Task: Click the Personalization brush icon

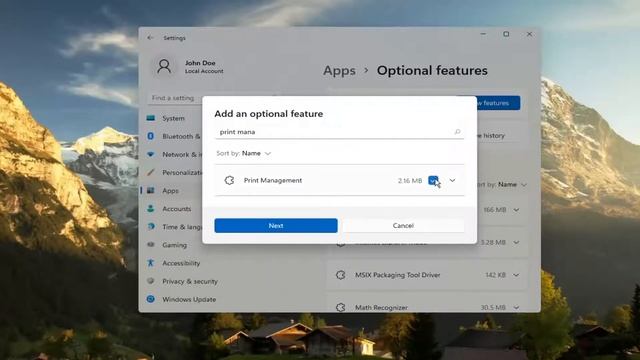Action: 151,172
